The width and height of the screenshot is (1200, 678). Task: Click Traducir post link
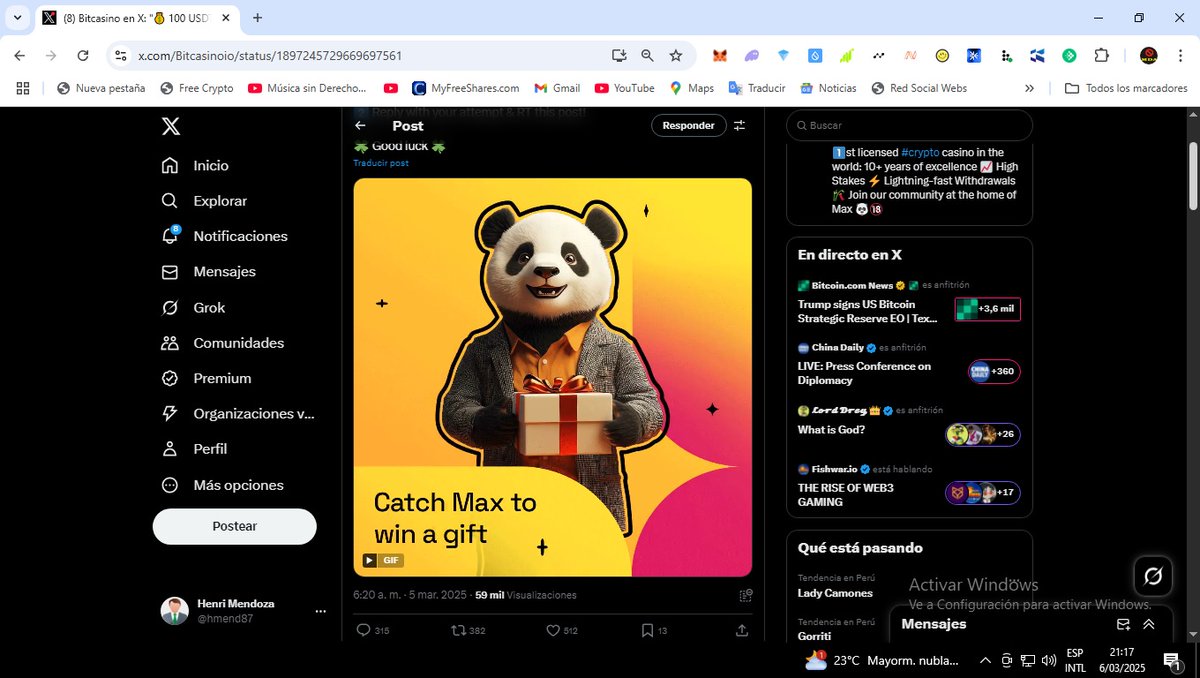[x=381, y=163]
